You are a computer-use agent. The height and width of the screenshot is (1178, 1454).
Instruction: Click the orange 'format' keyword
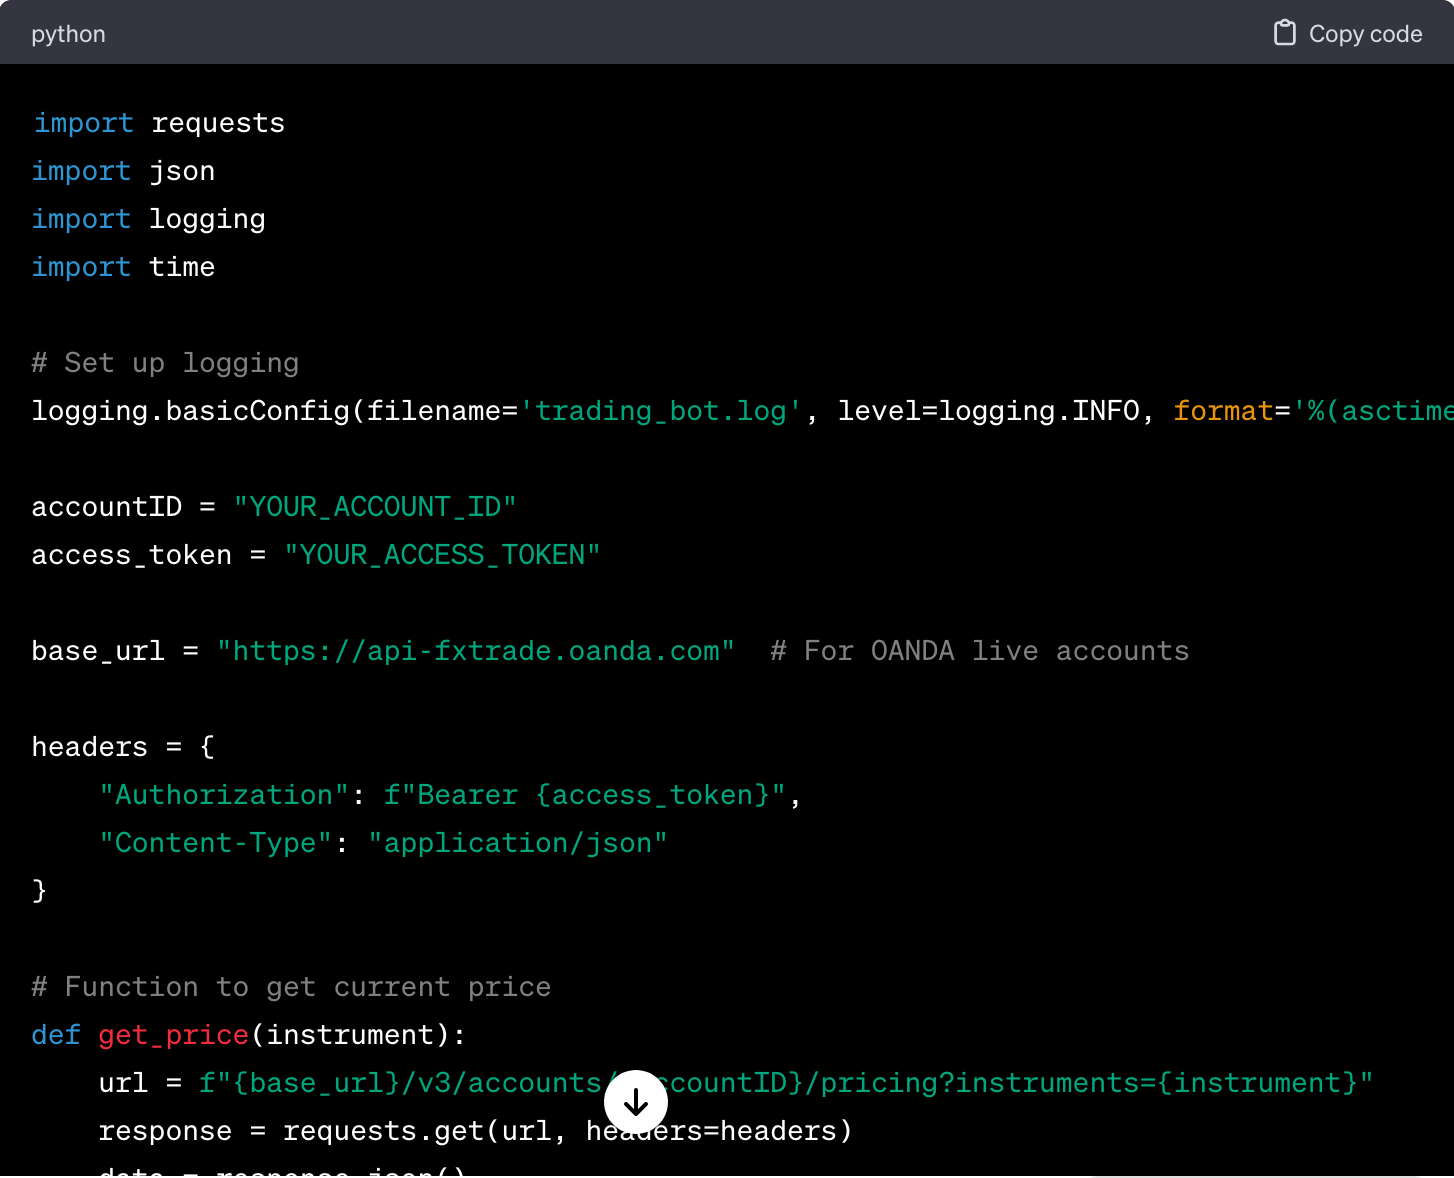pos(1223,411)
